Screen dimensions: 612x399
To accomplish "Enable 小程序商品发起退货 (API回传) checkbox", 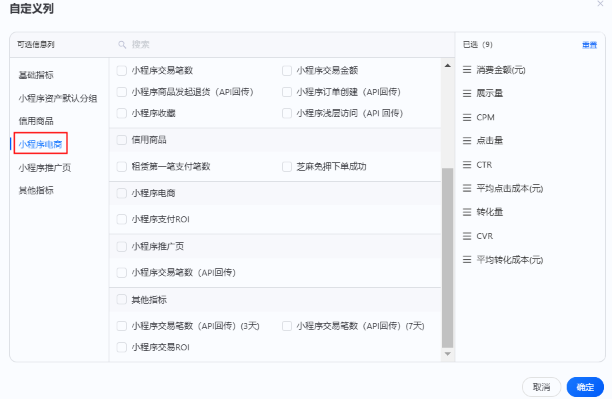I will [x=122, y=92].
